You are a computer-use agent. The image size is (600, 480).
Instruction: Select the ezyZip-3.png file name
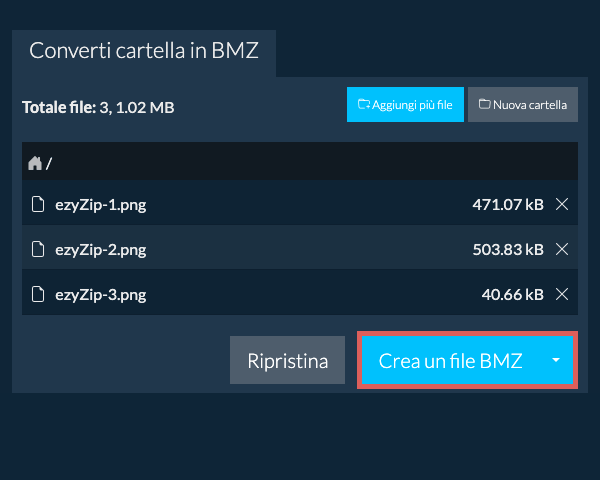[x=101, y=294]
